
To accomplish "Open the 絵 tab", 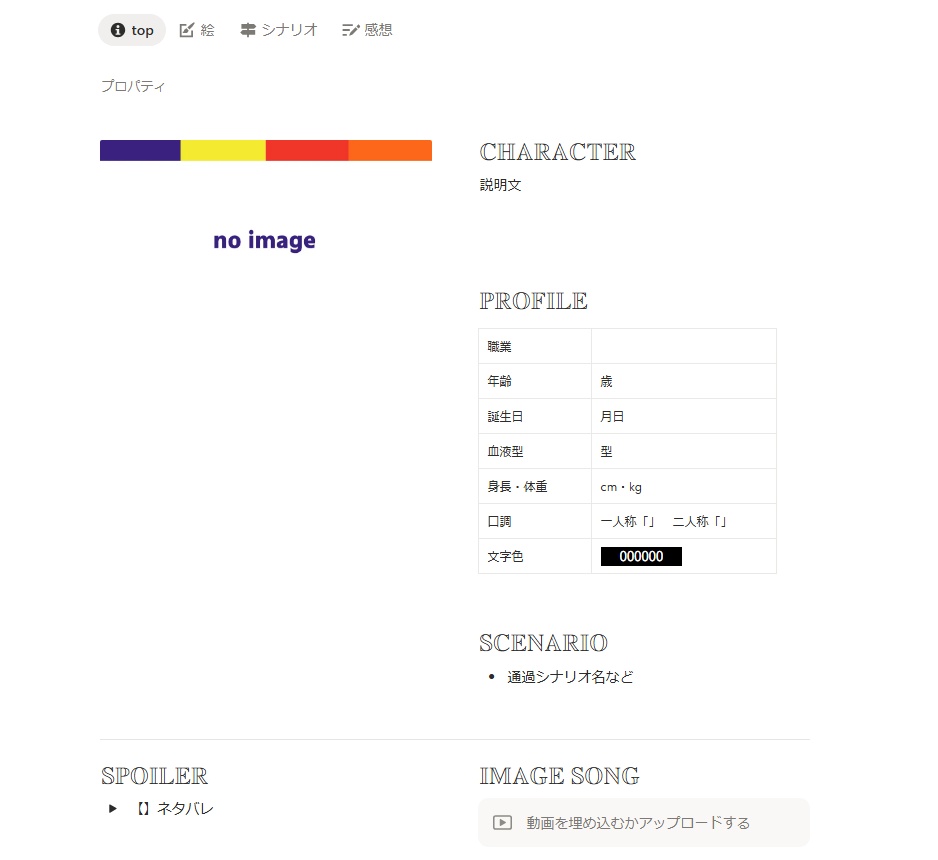I will pyautogui.click(x=206, y=30).
